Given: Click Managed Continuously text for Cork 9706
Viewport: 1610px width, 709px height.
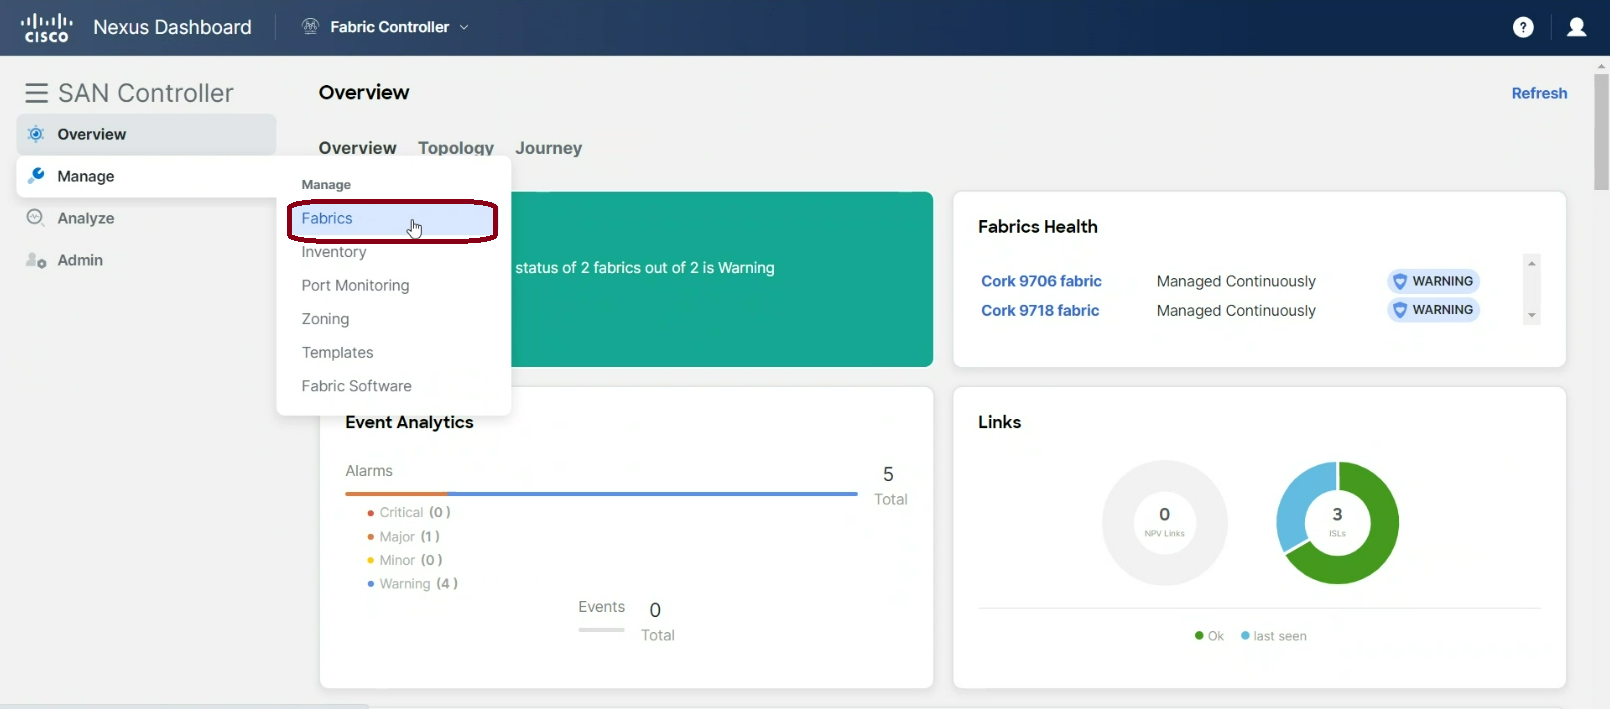Looking at the screenshot, I should [1236, 282].
